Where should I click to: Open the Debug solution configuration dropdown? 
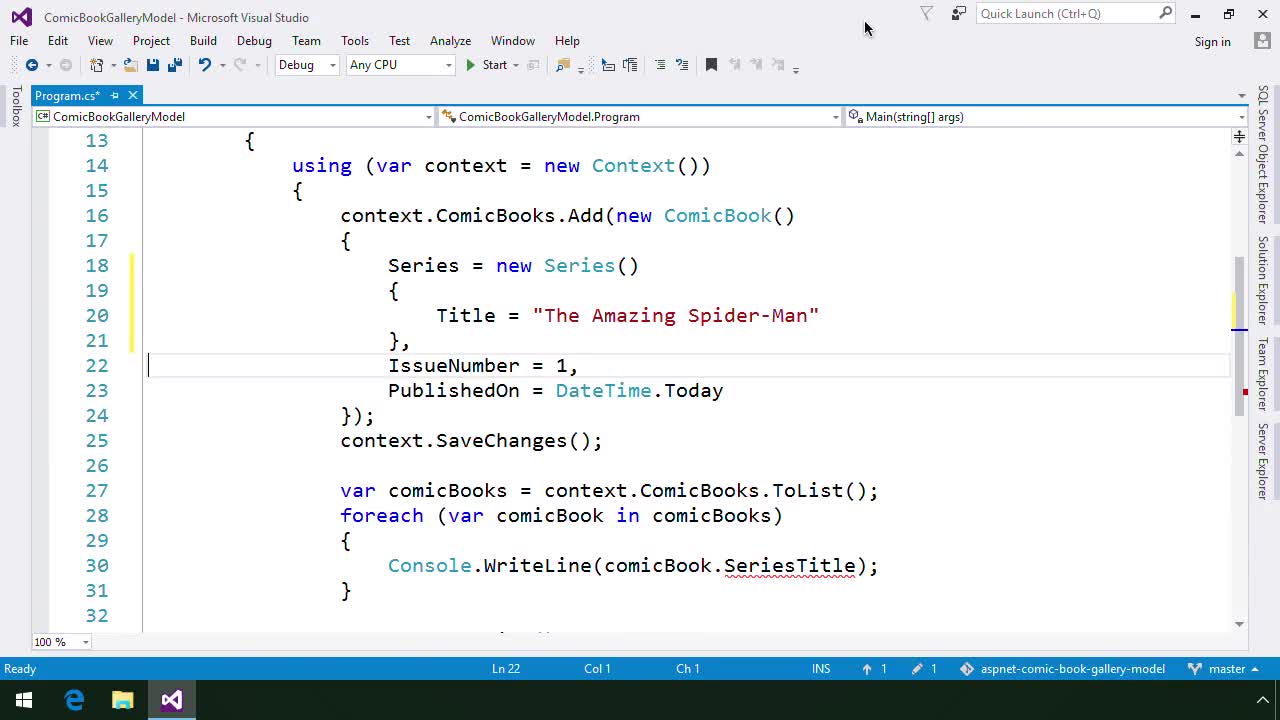(x=307, y=64)
